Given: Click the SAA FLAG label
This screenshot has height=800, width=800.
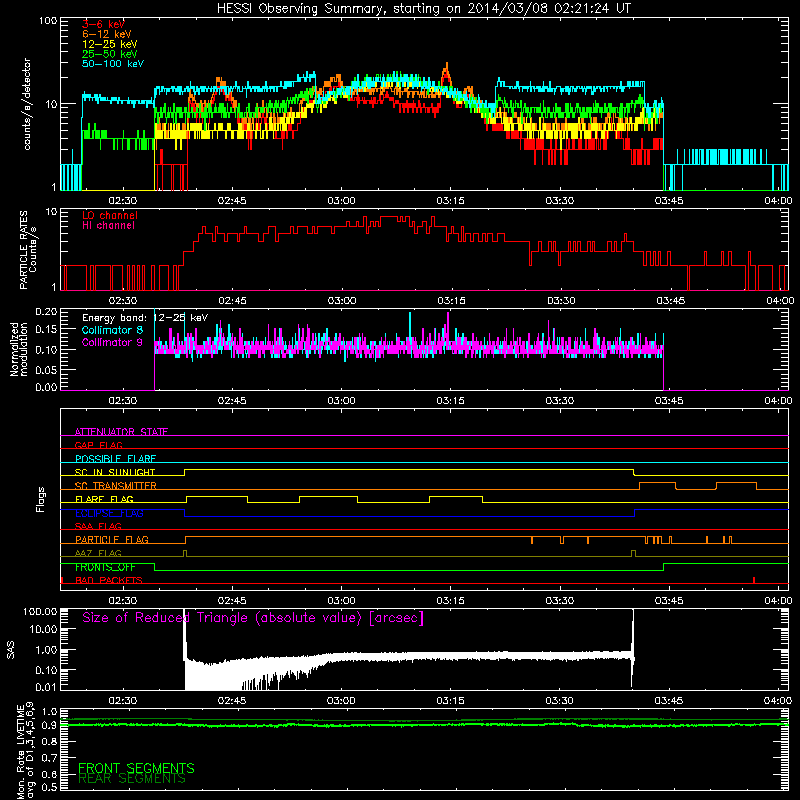Looking at the screenshot, I should tap(98, 526).
